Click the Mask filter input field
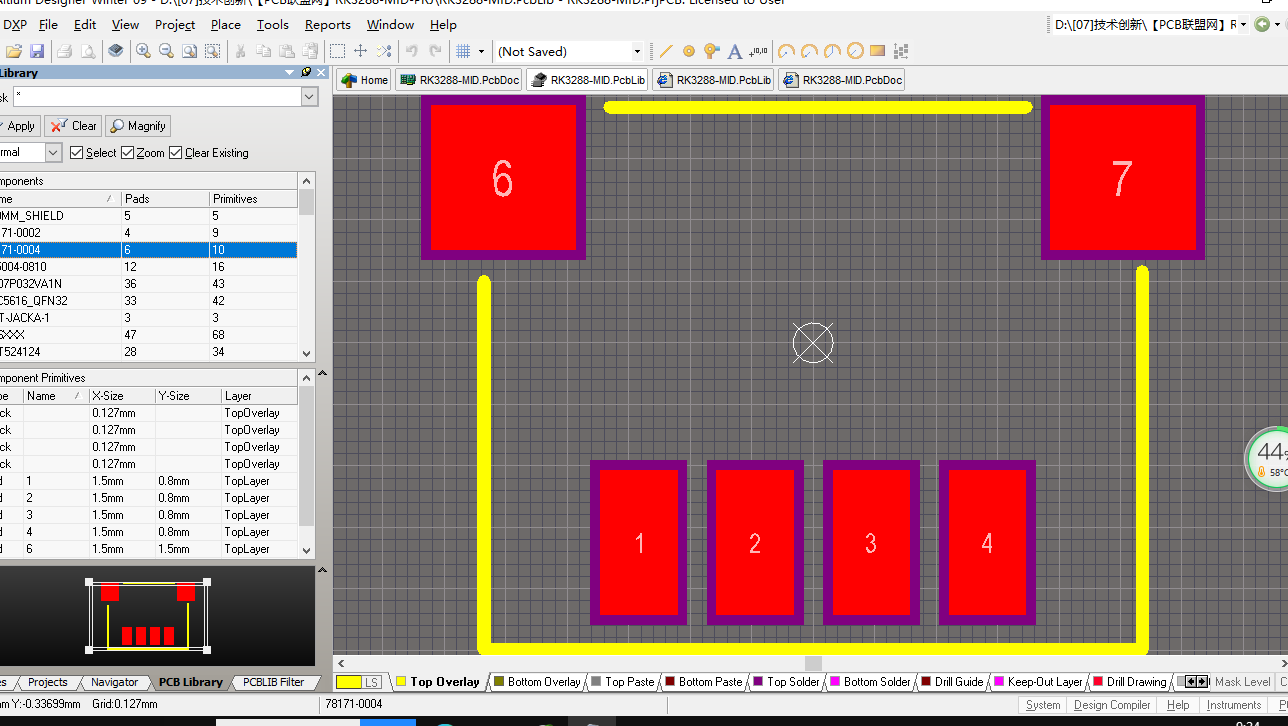The height and width of the screenshot is (726, 1288). tap(157, 96)
